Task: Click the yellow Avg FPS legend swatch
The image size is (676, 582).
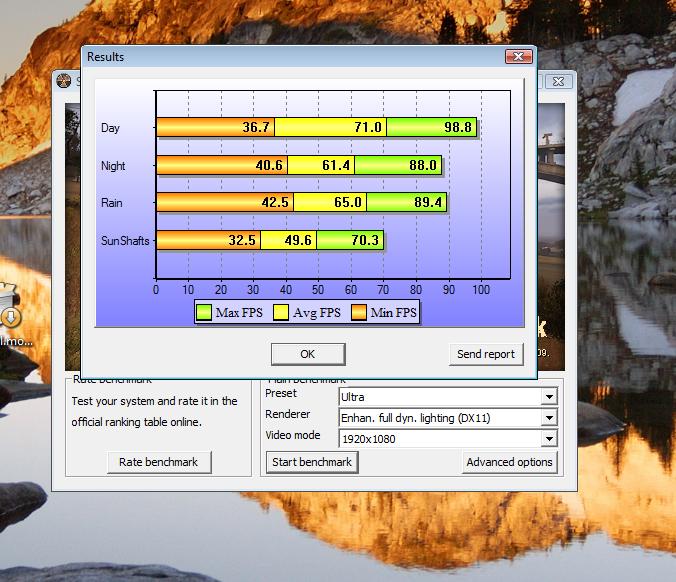Action: (x=281, y=312)
